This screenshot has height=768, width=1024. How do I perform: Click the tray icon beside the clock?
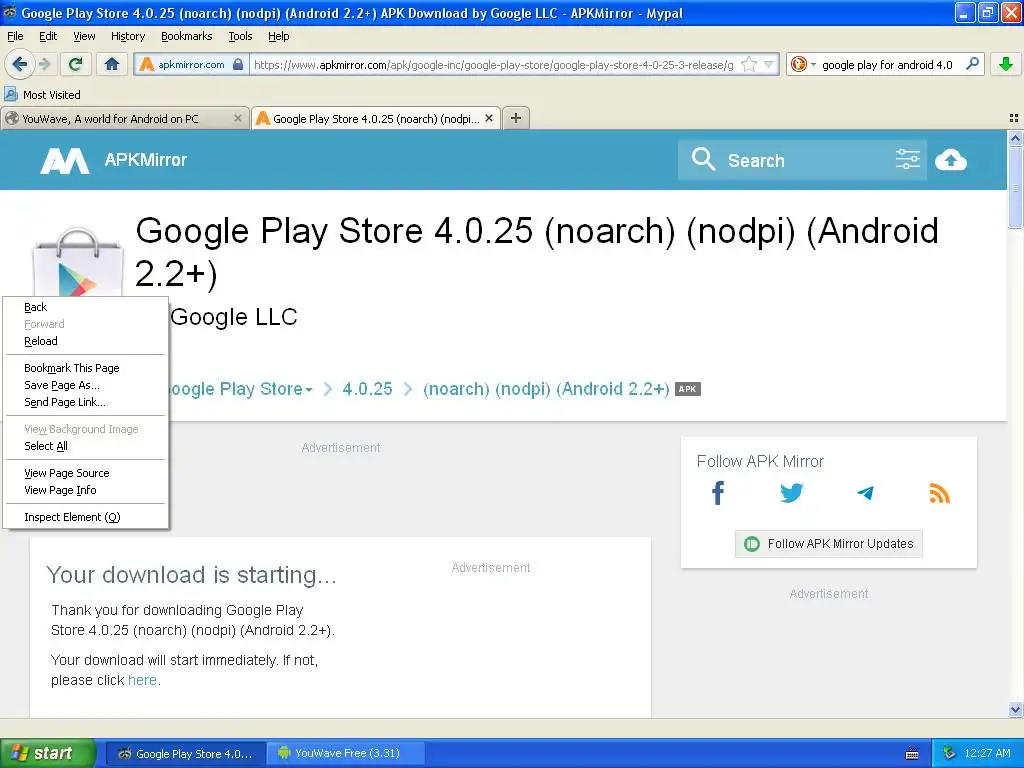pos(950,753)
